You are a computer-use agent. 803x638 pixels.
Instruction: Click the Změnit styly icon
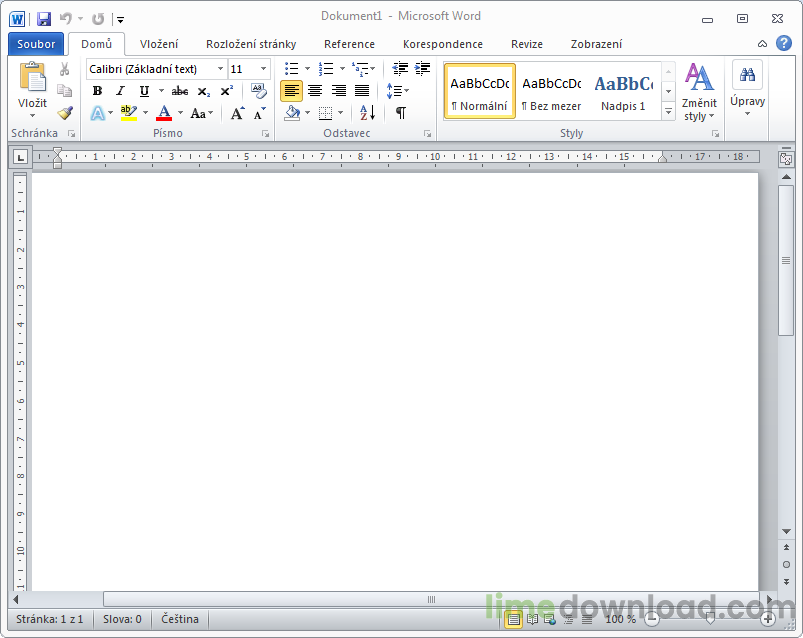pyautogui.click(x=699, y=77)
